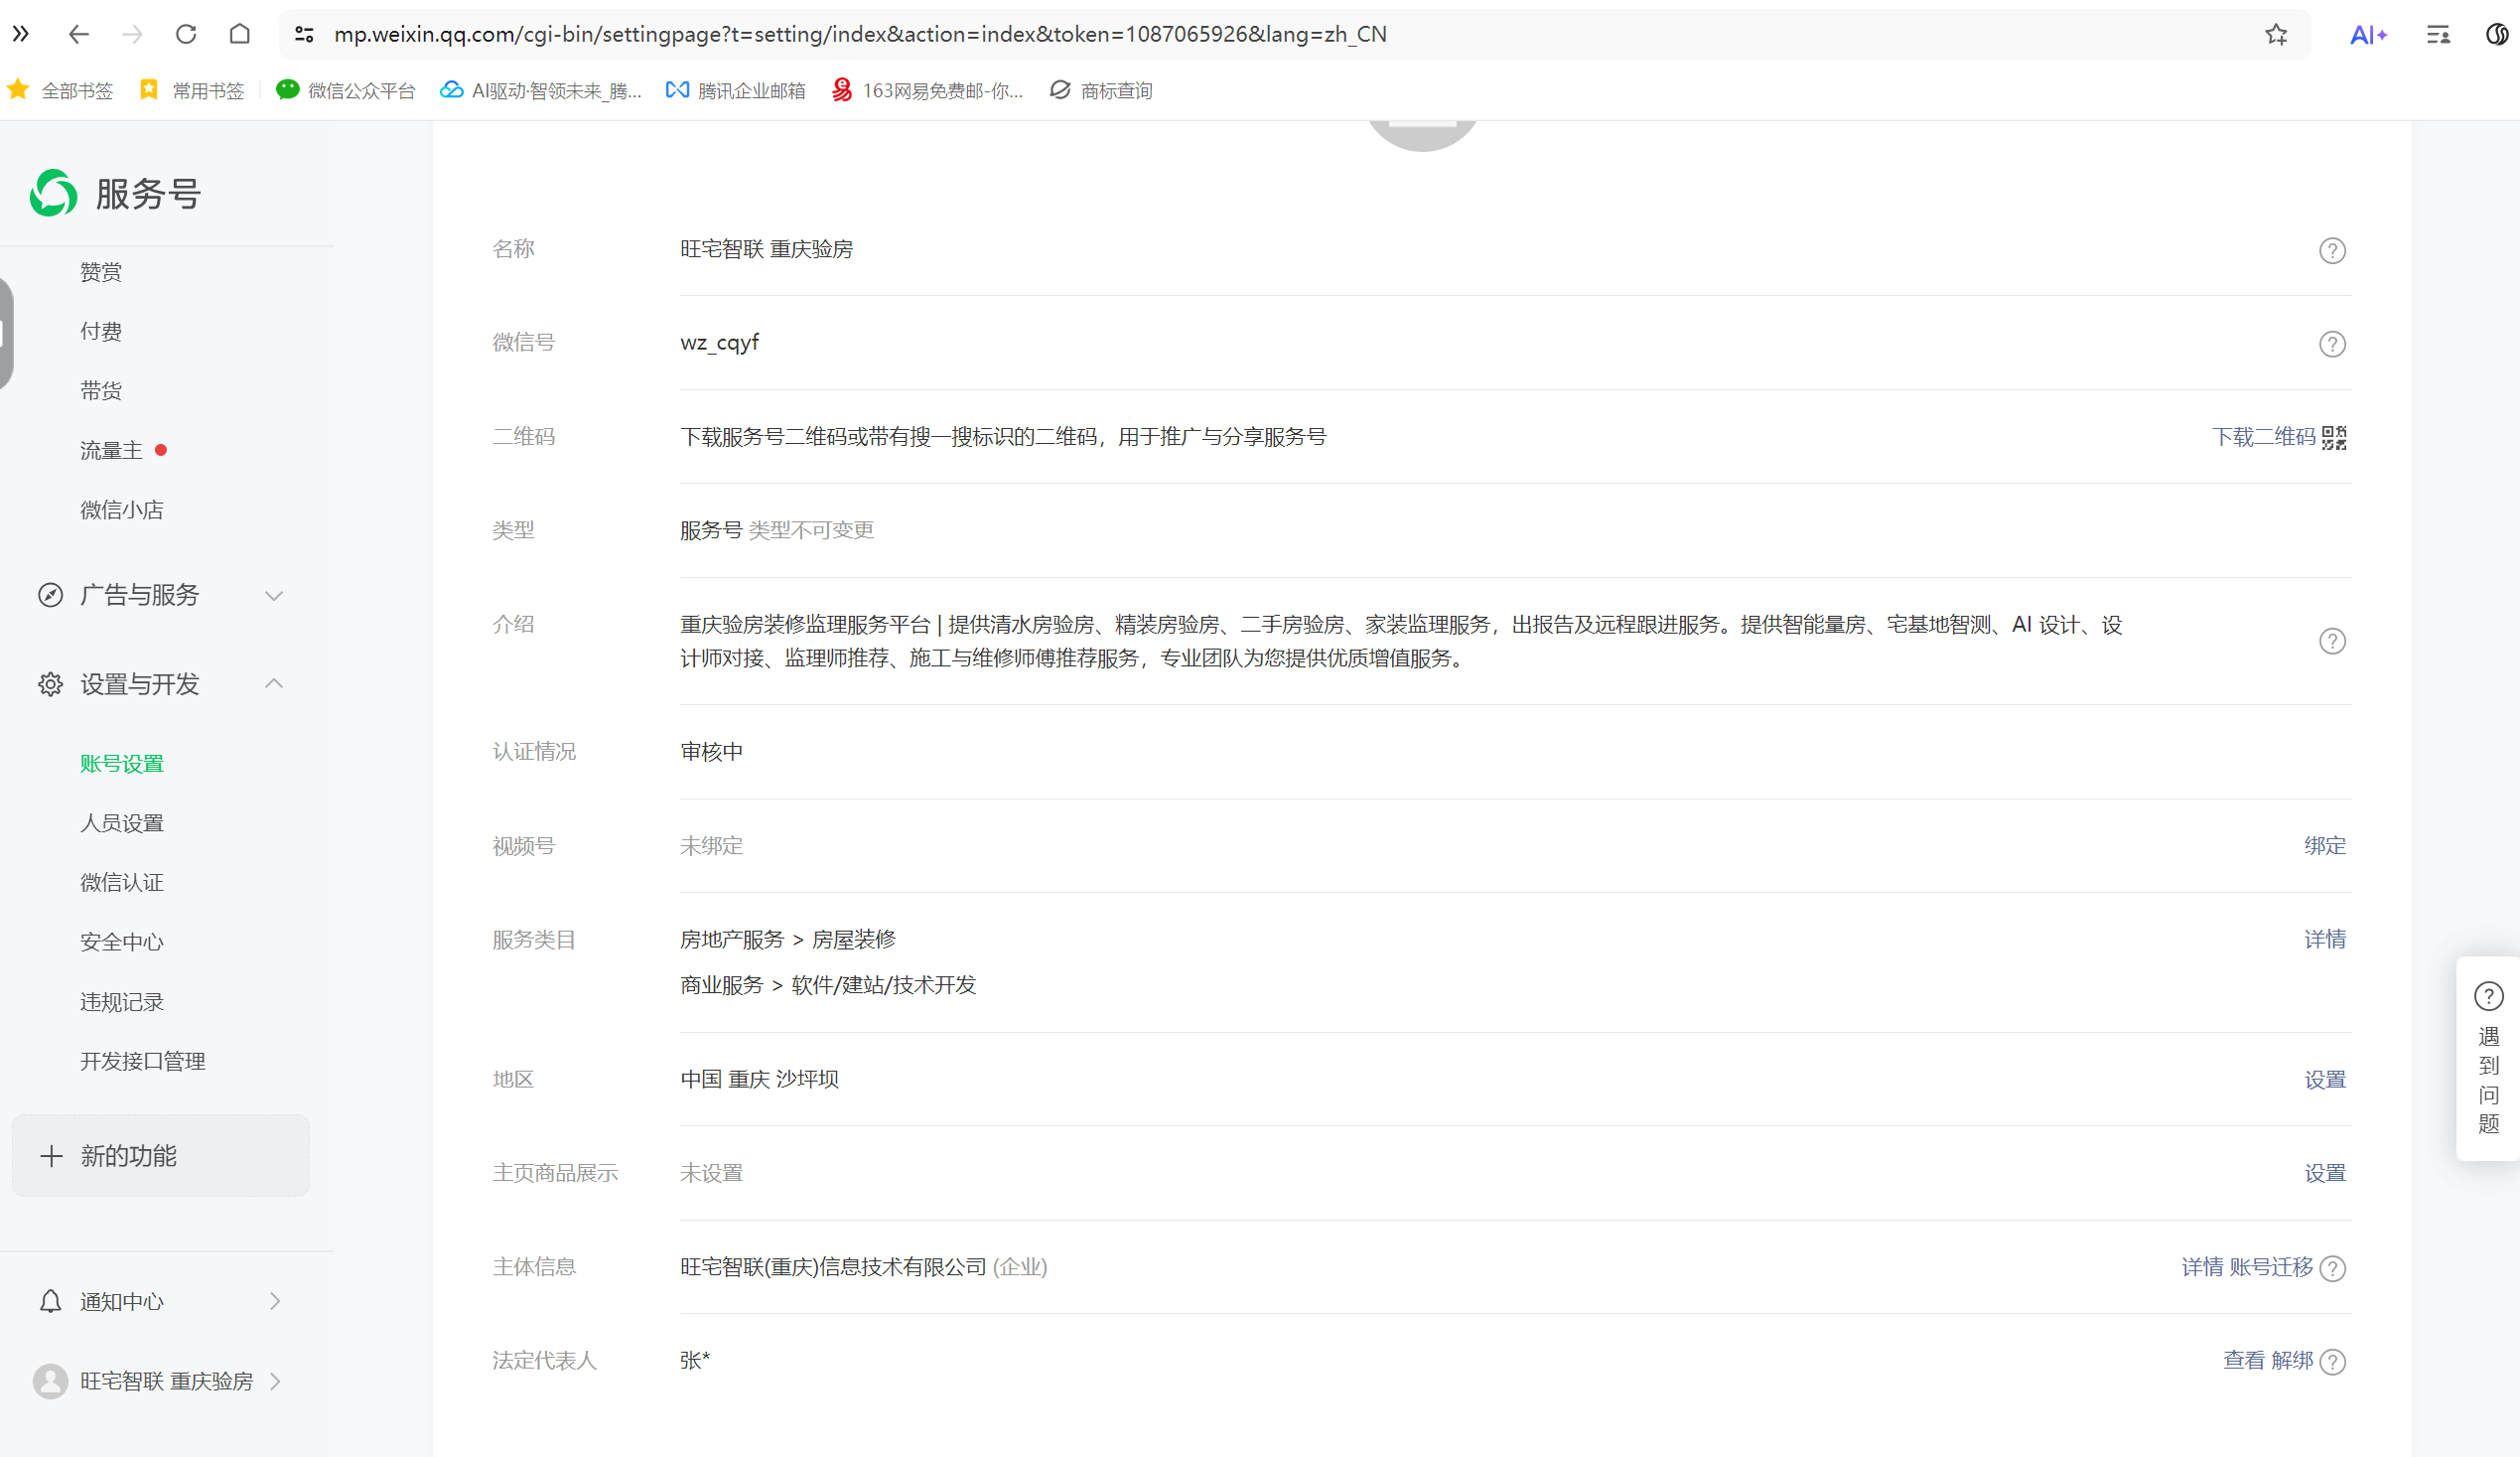Click help icon next to 解绑 link
This screenshot has height=1457, width=2520.
(2331, 1362)
